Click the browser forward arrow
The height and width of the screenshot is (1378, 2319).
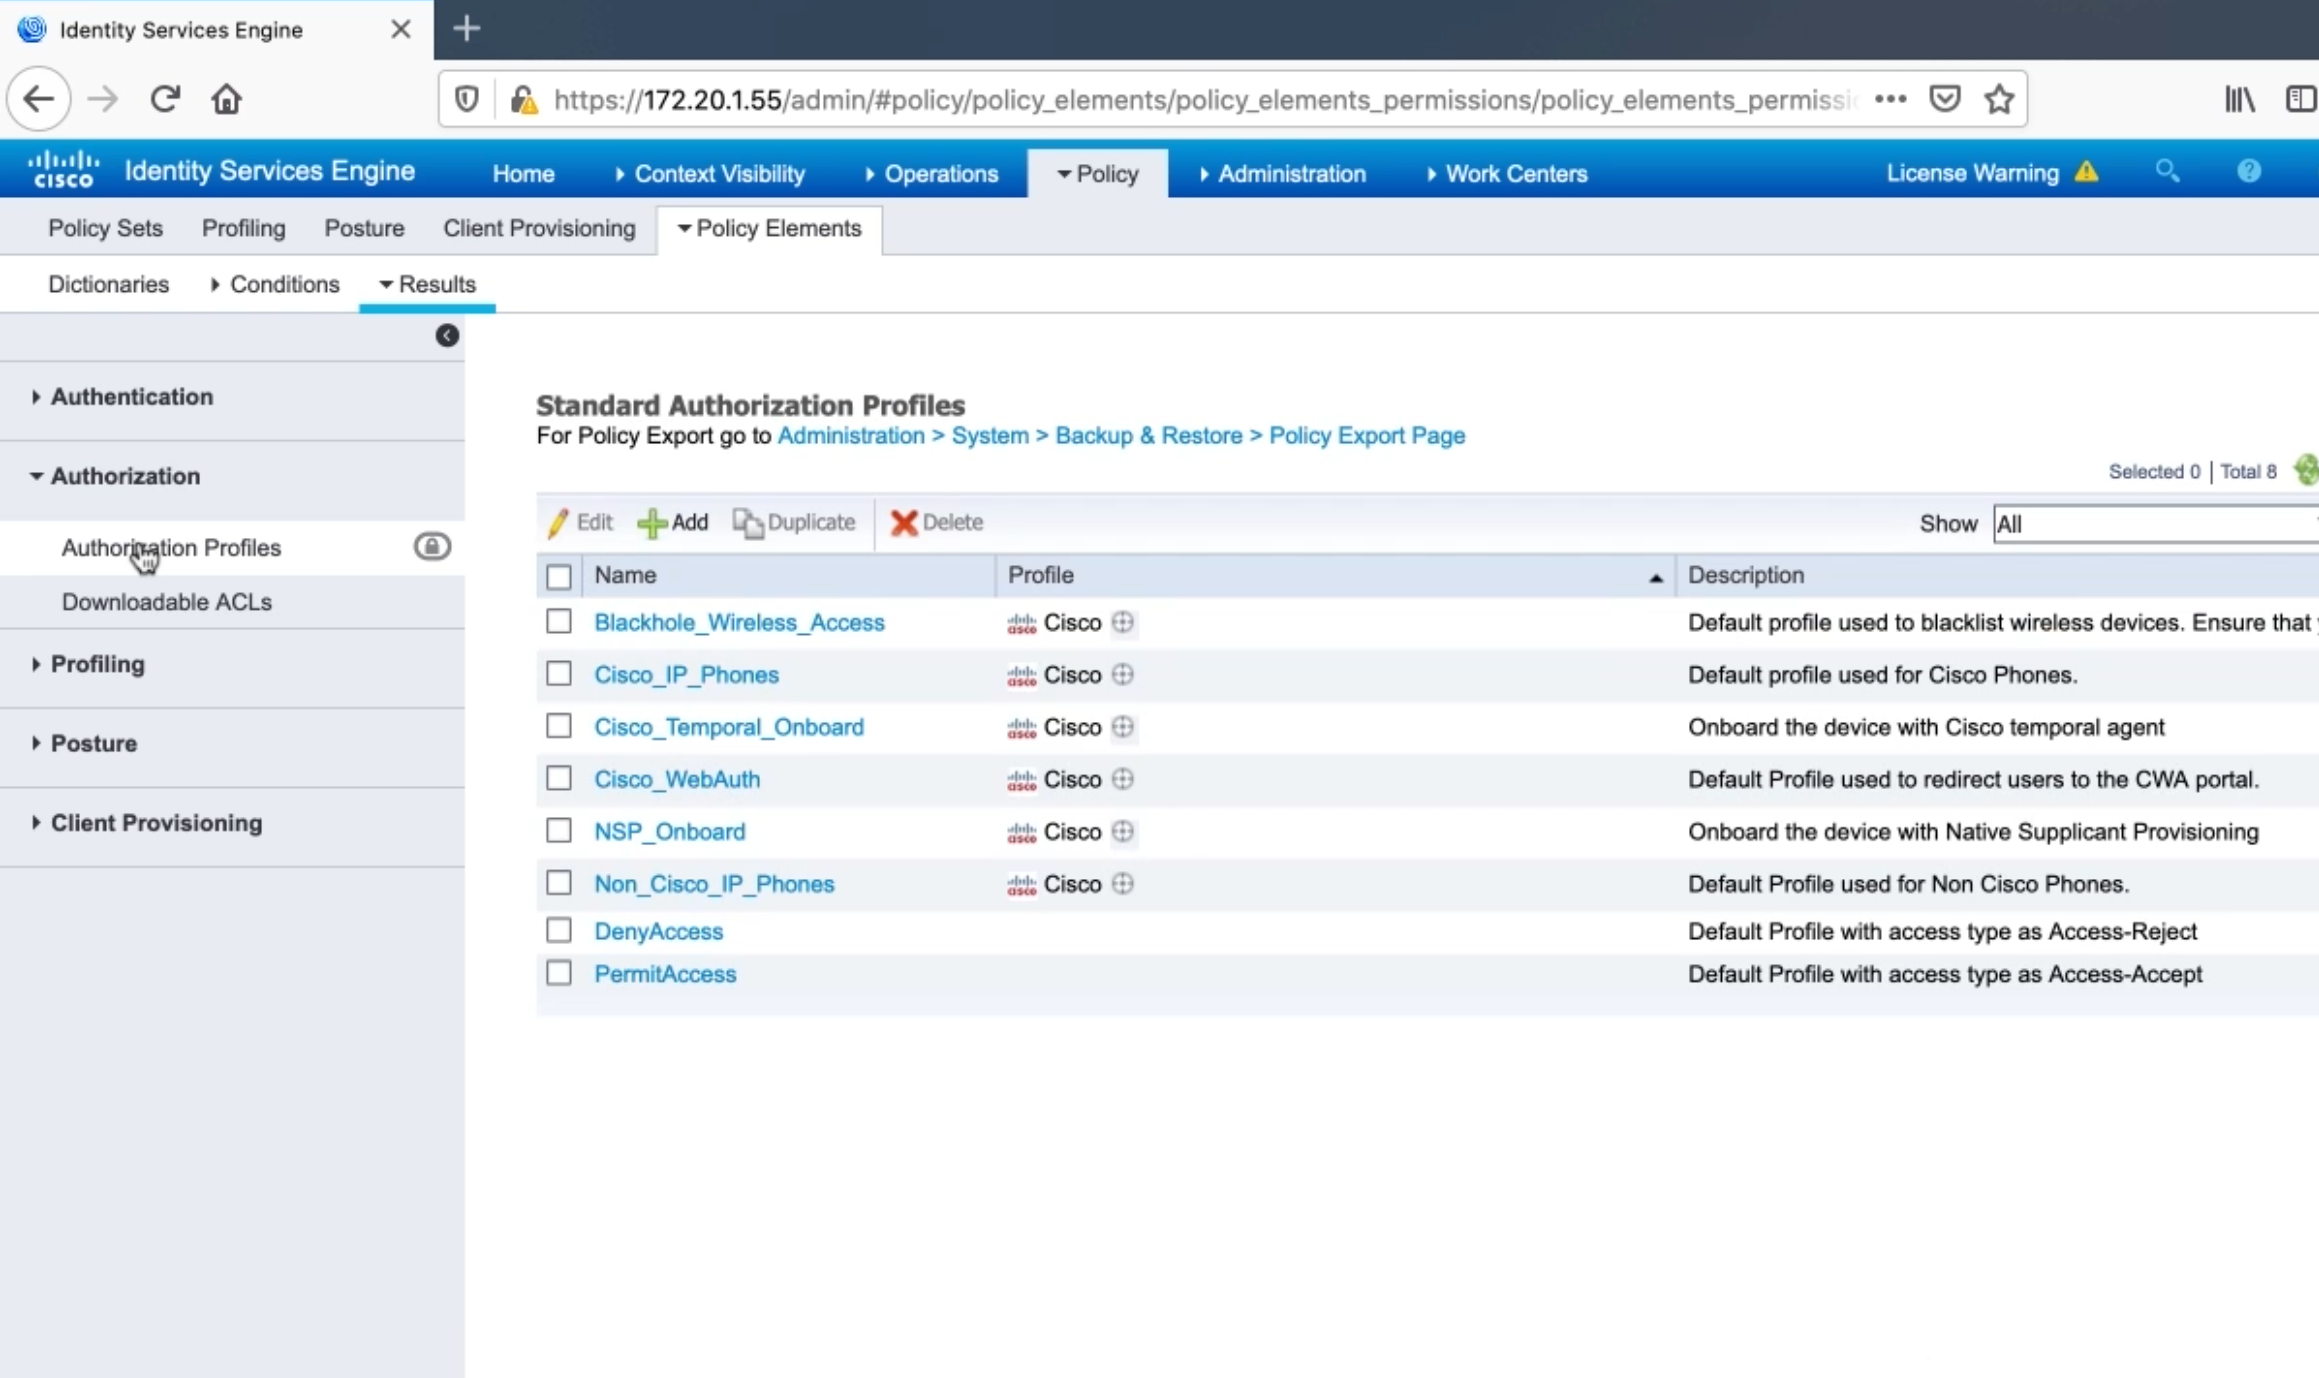[x=102, y=99]
